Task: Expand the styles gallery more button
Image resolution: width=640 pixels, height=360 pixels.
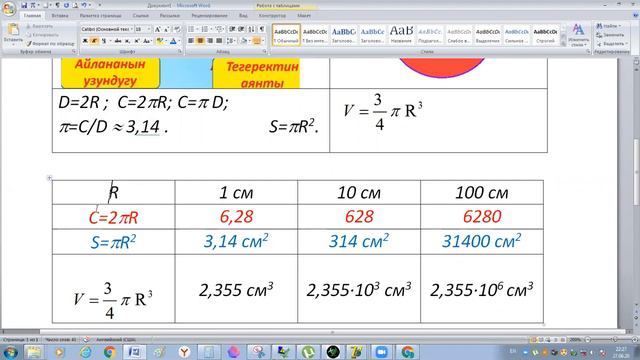Action: tap(564, 43)
